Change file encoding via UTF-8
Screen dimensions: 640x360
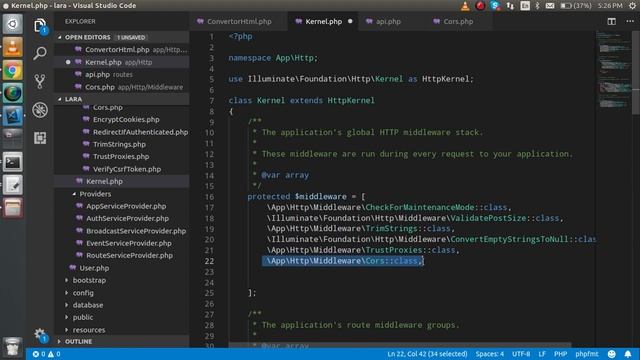click(521, 354)
